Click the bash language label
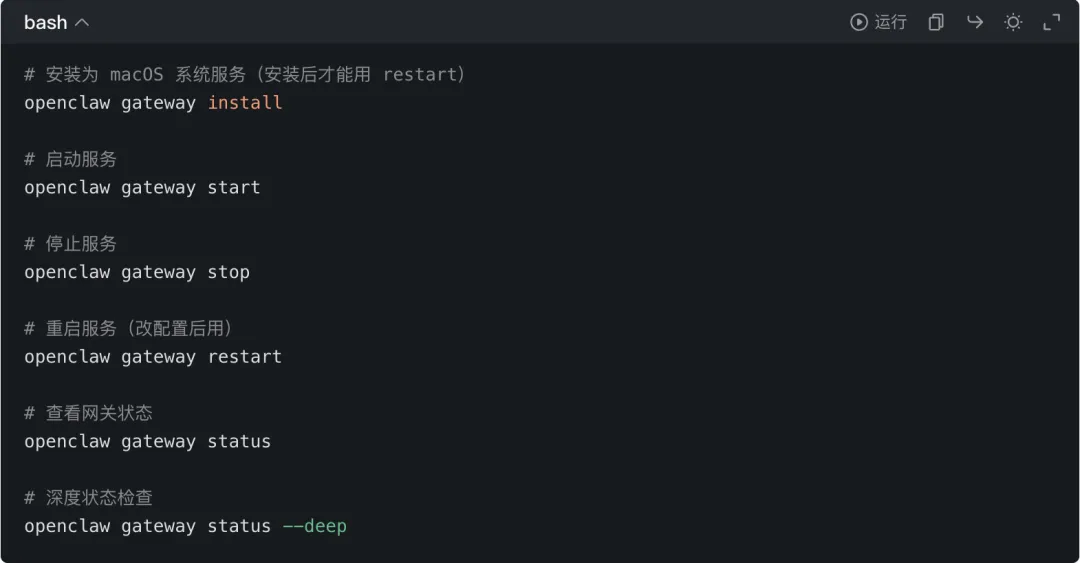This screenshot has width=1080, height=563. (x=45, y=22)
